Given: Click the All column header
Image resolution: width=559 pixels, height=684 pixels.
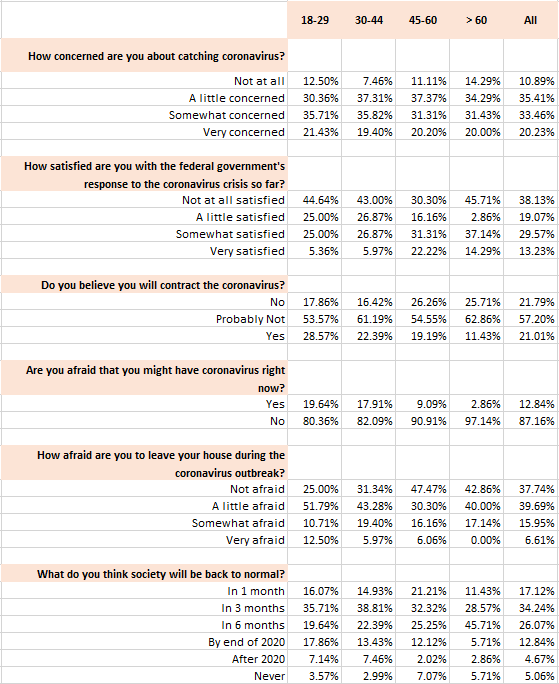Looking at the screenshot, I should pyautogui.click(x=531, y=20).
